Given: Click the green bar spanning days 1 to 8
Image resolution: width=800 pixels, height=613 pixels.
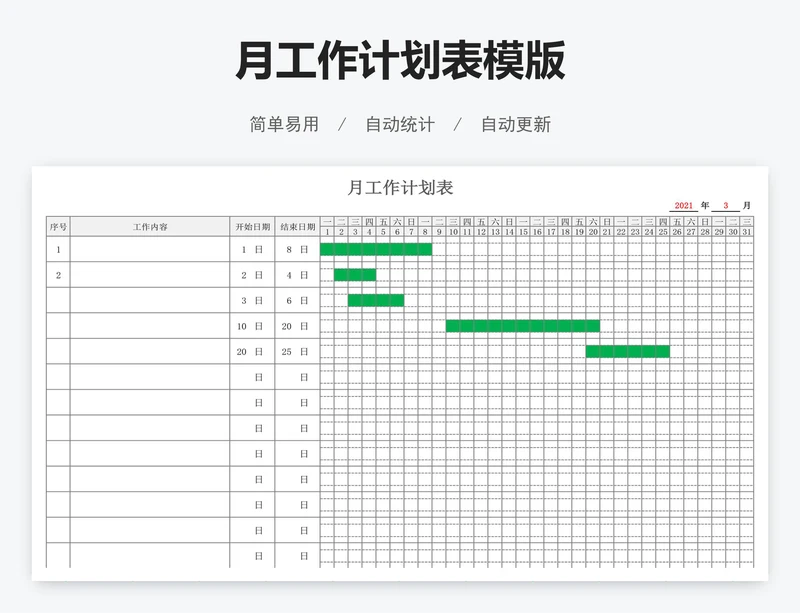Looking at the screenshot, I should click(x=376, y=249).
